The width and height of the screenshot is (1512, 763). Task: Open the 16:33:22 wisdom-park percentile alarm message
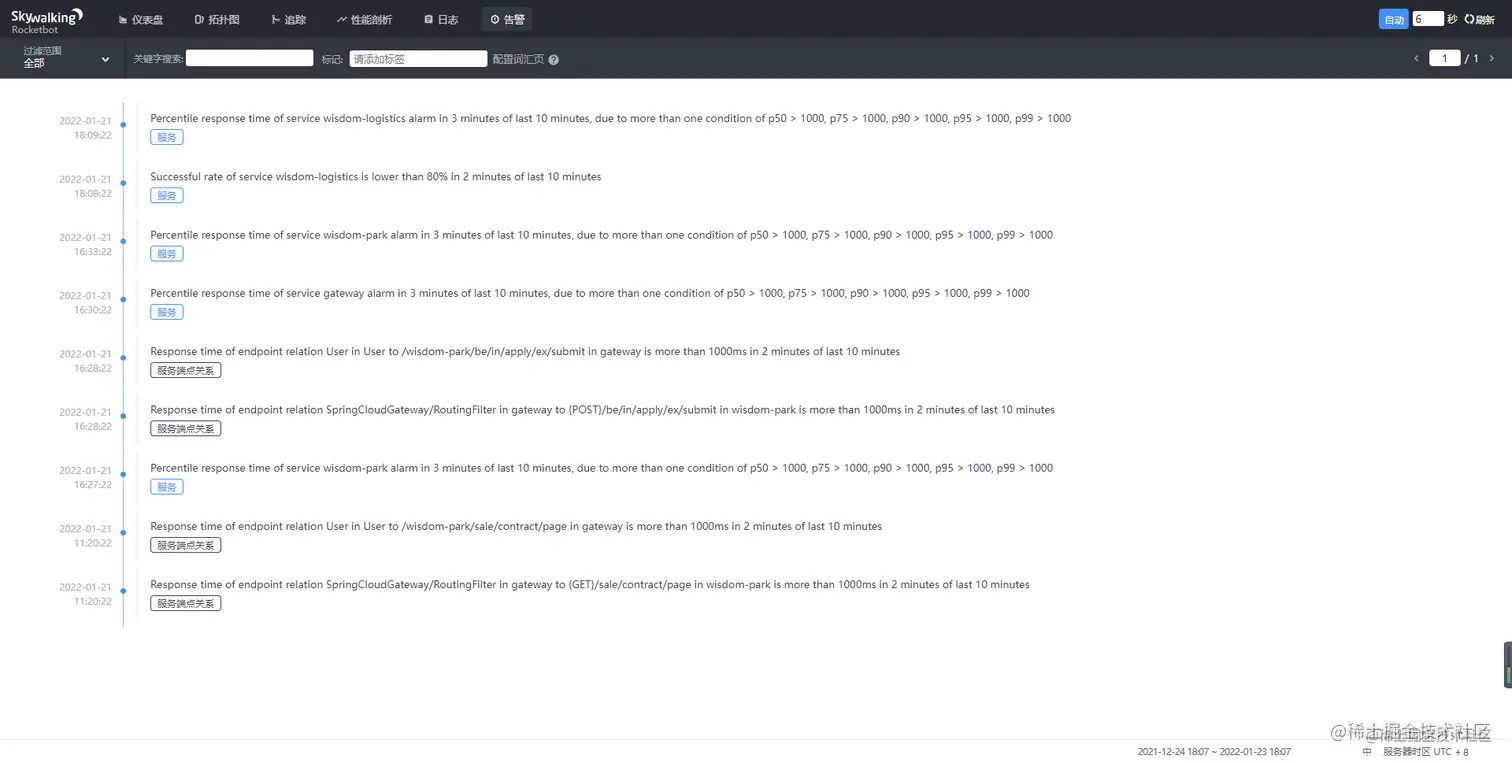coord(601,235)
